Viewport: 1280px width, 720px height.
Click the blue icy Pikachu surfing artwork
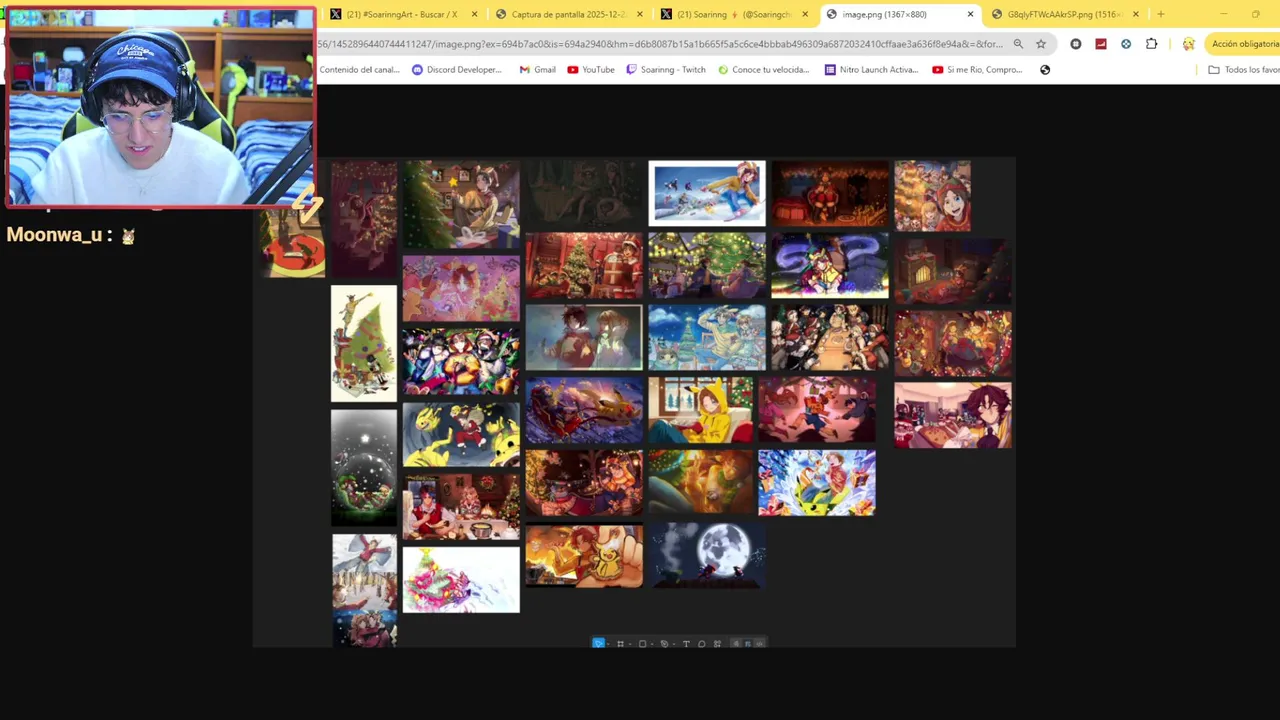coord(817,483)
